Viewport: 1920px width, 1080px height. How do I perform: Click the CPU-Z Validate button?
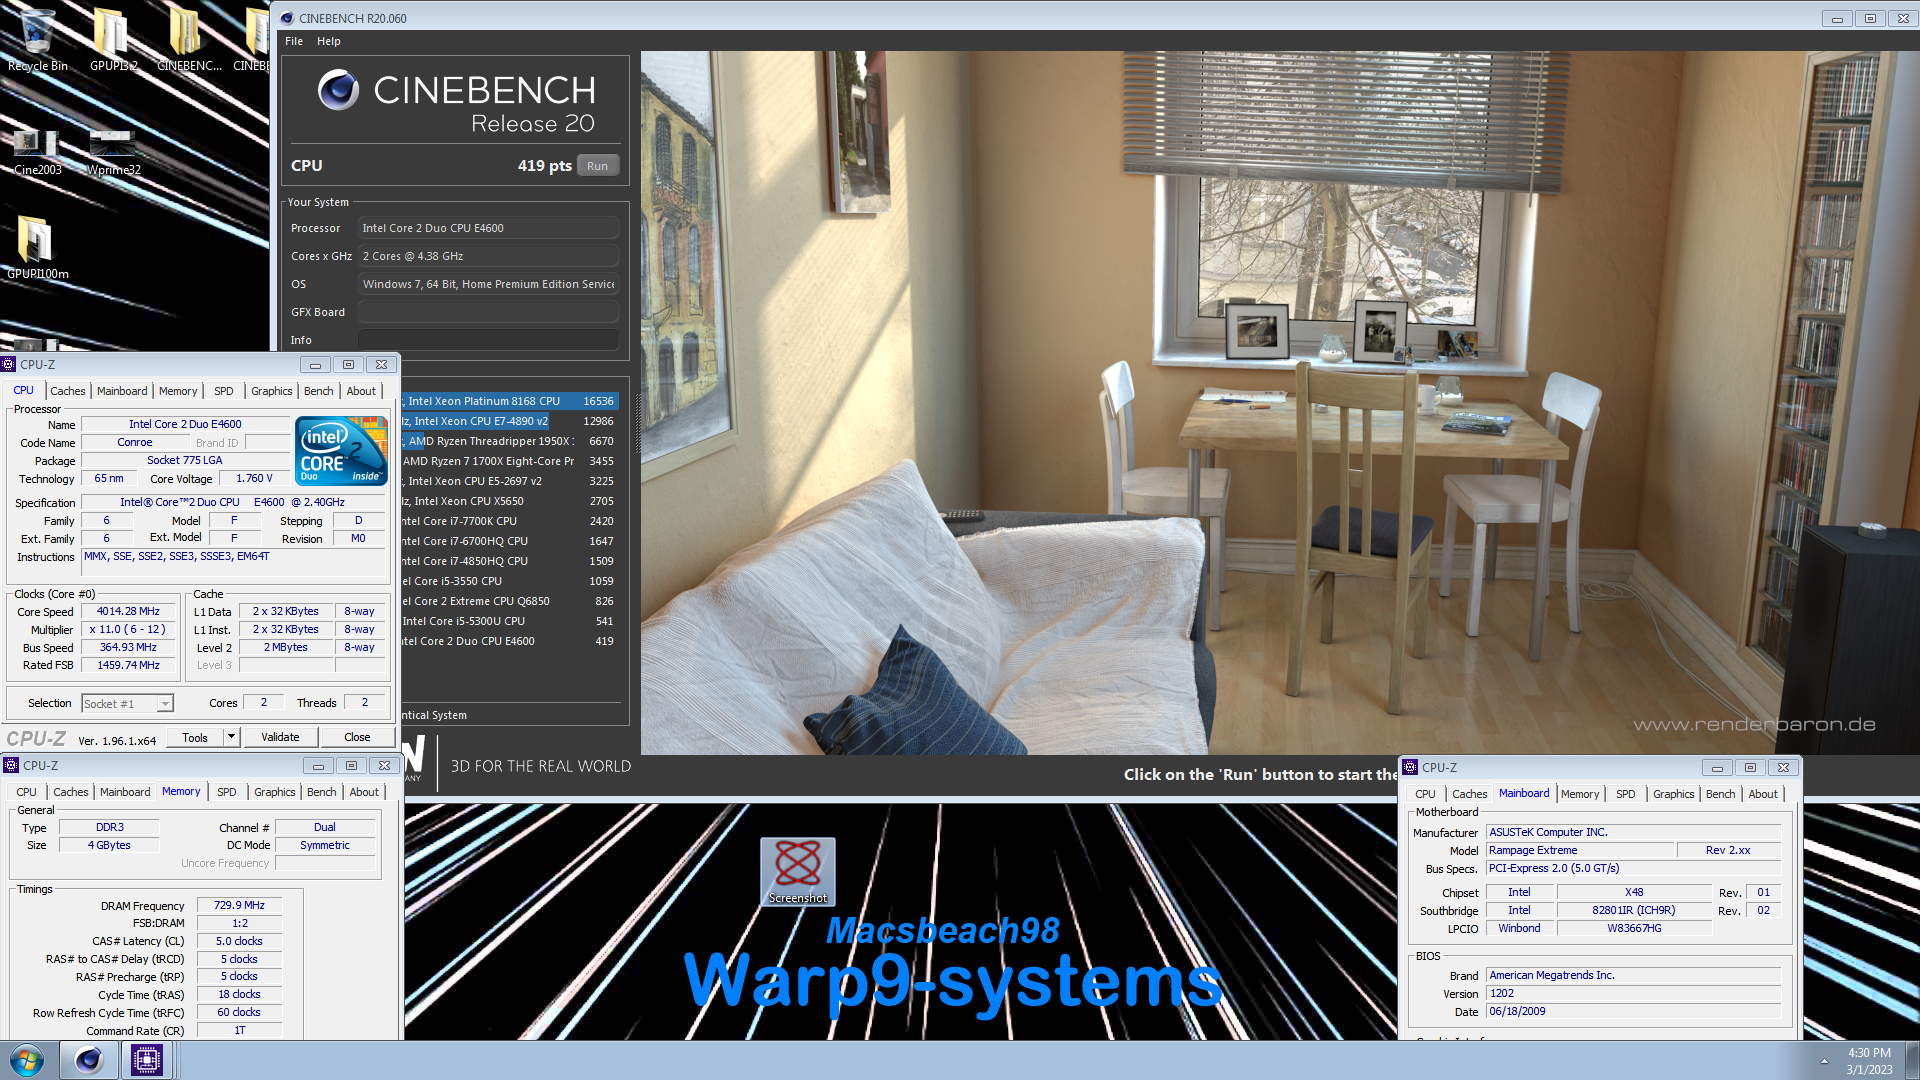[x=280, y=737]
